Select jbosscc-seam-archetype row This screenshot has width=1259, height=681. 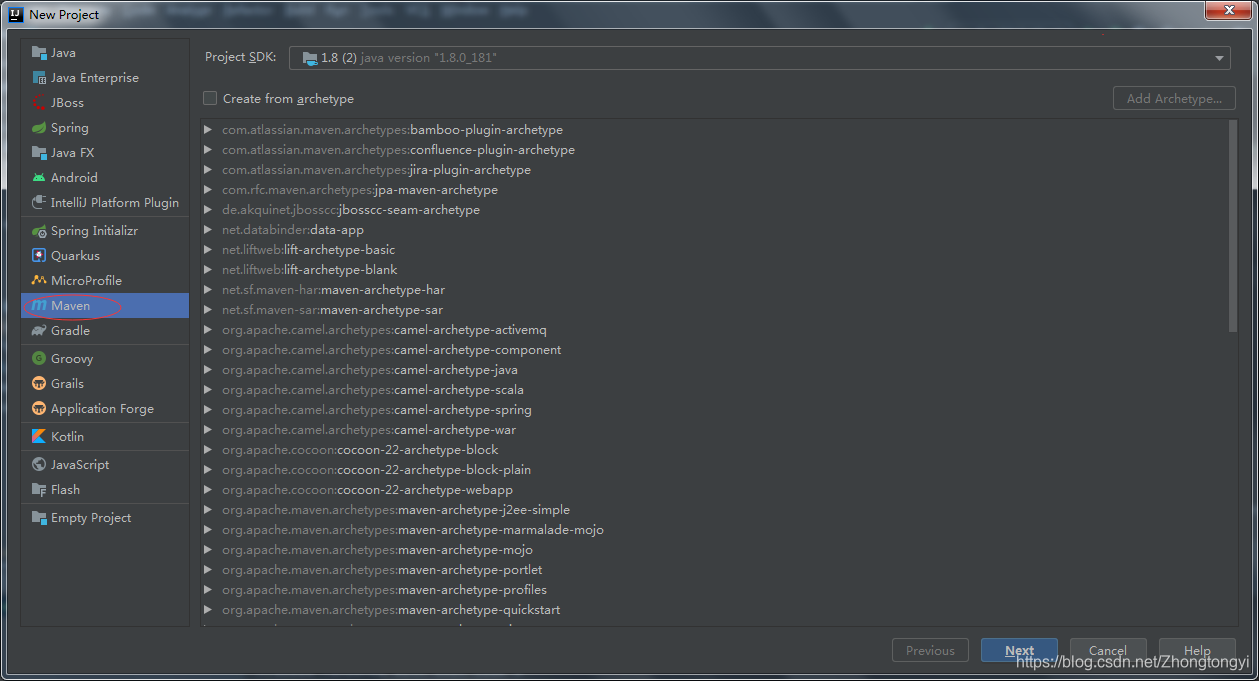[x=713, y=210]
